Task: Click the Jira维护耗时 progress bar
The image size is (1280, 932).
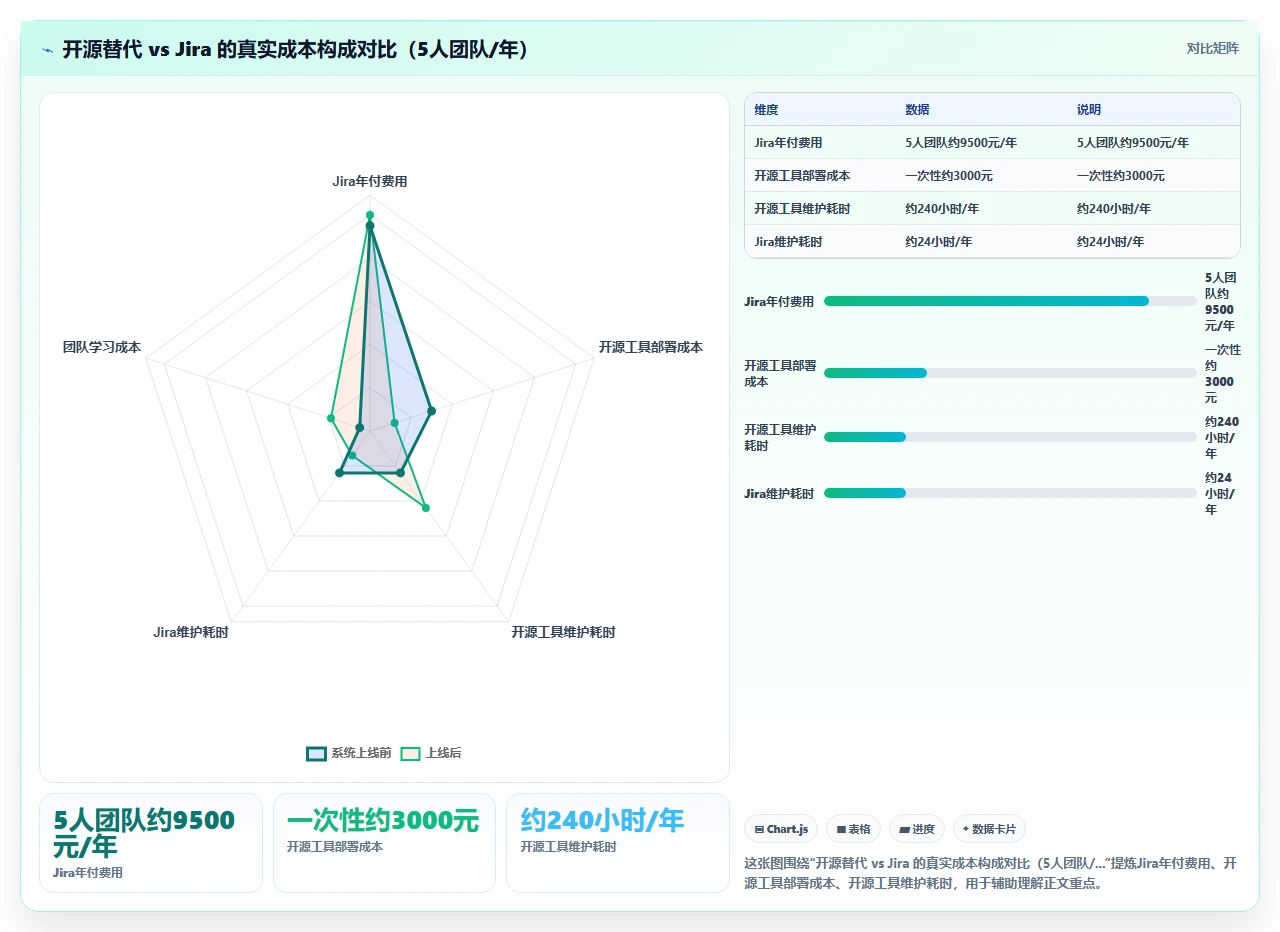Action: 1010,493
